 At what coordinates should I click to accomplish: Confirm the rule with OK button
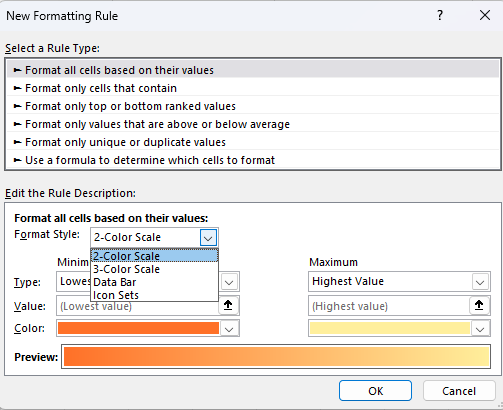[x=375, y=391]
